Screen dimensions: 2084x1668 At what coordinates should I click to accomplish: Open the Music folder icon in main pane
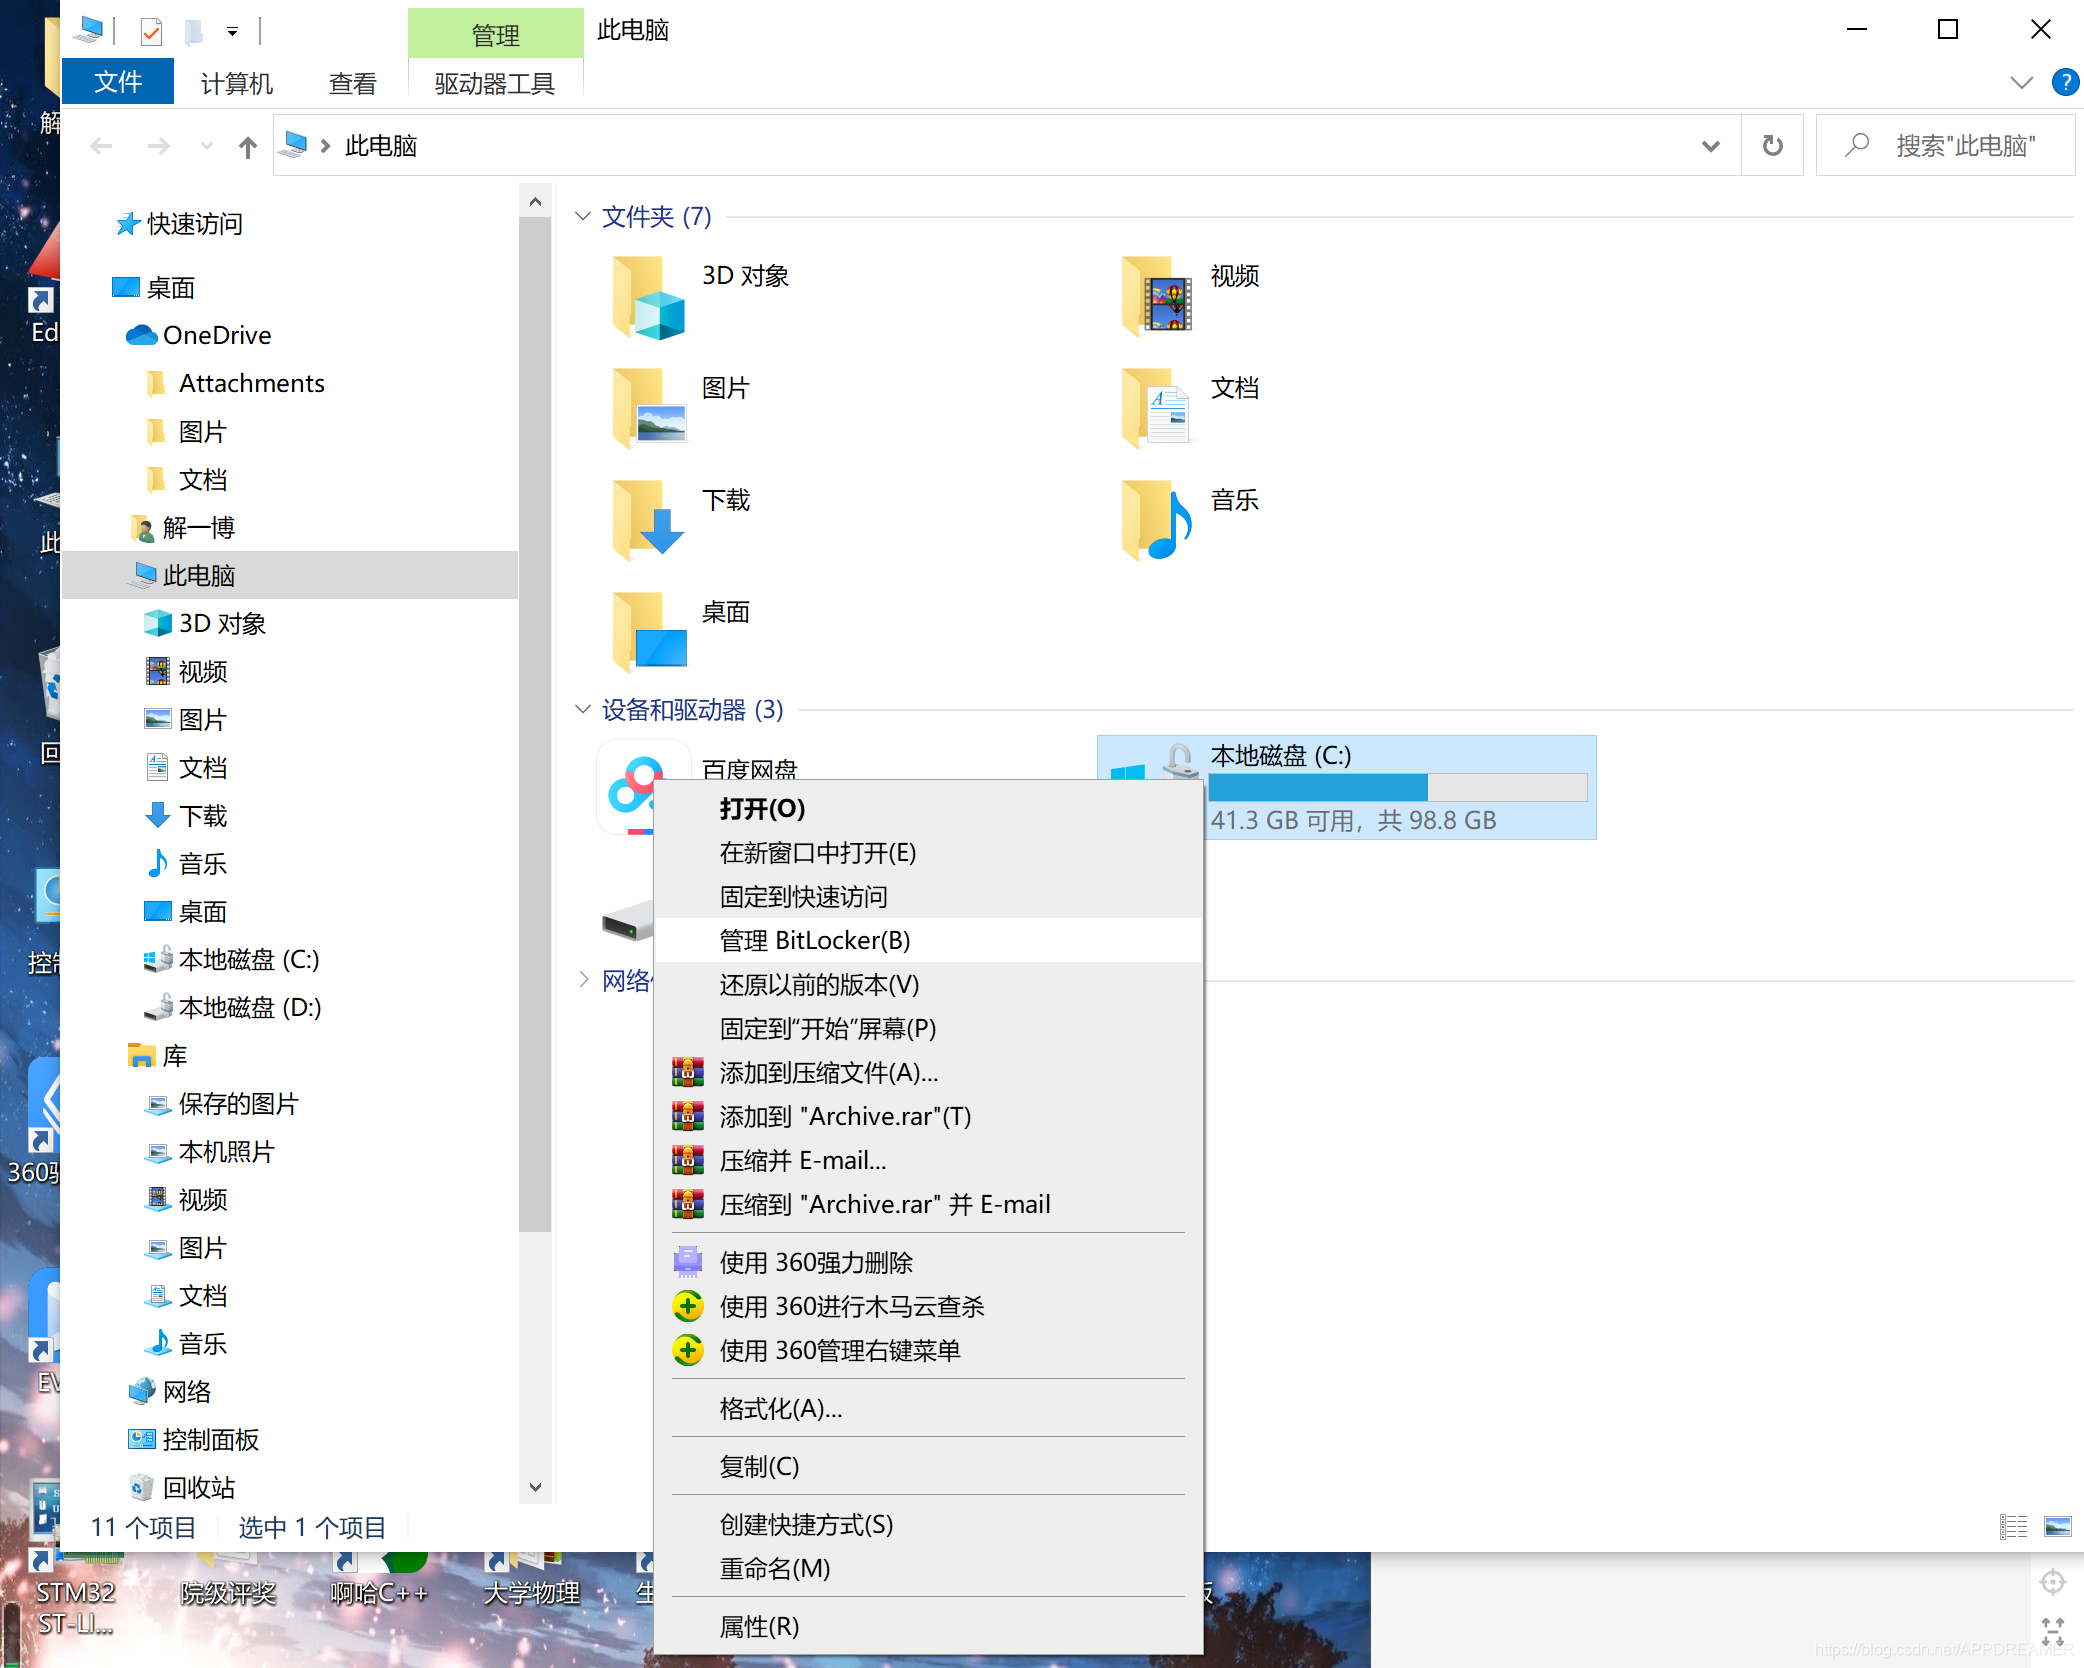[1157, 517]
